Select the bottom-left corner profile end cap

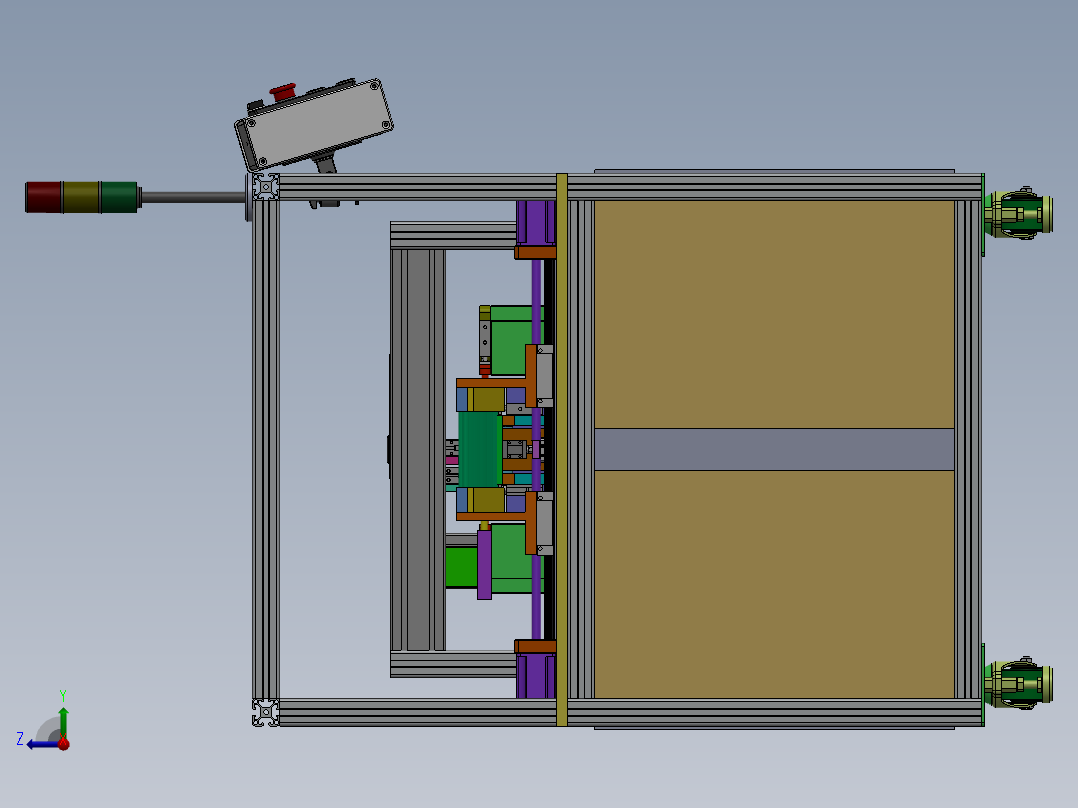(266, 711)
